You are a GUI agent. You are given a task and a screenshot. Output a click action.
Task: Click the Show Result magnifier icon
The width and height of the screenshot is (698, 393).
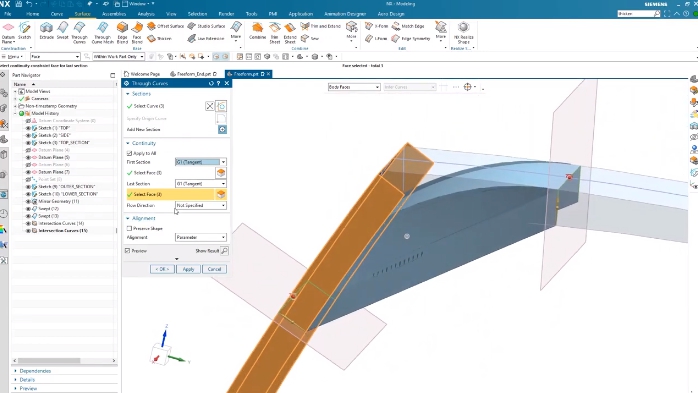pos(224,251)
